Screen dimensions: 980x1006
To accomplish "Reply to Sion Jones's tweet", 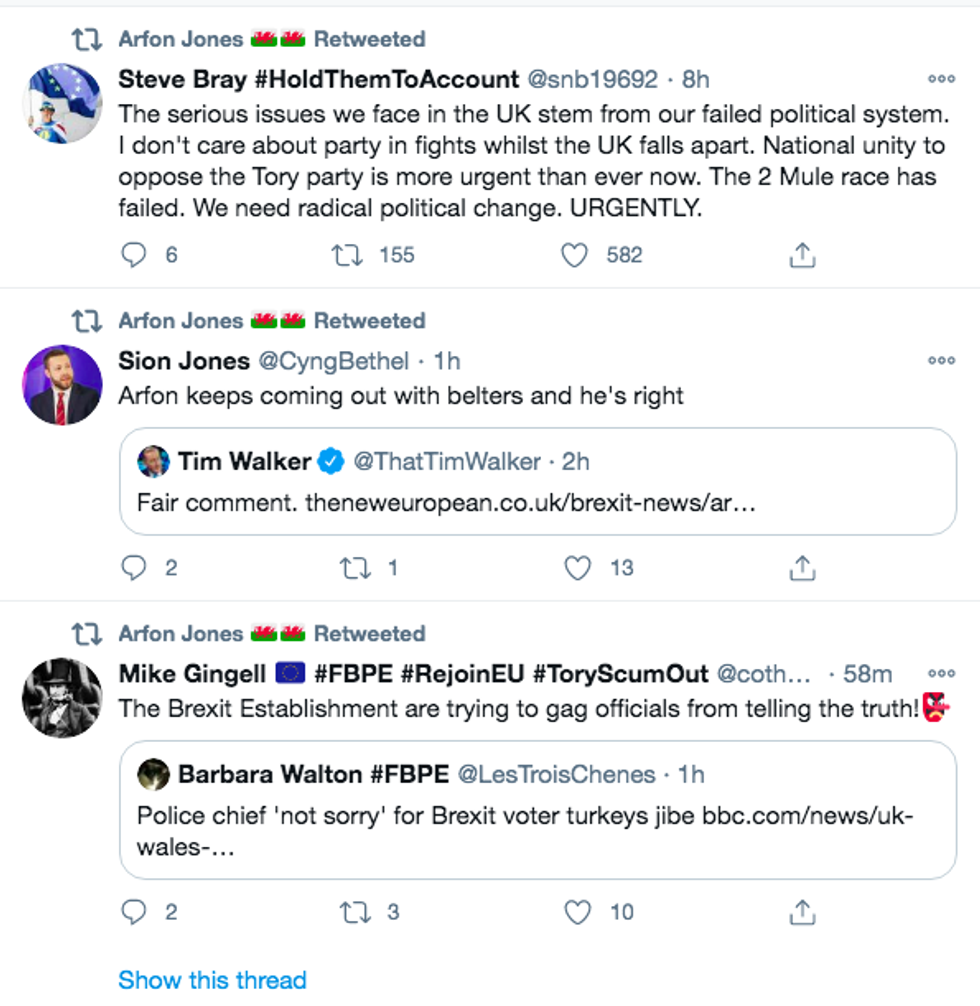I will coord(134,568).
